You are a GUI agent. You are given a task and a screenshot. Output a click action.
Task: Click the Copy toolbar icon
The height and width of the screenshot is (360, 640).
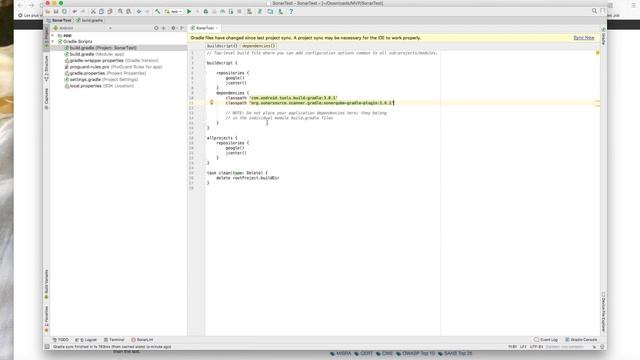[x=101, y=12]
